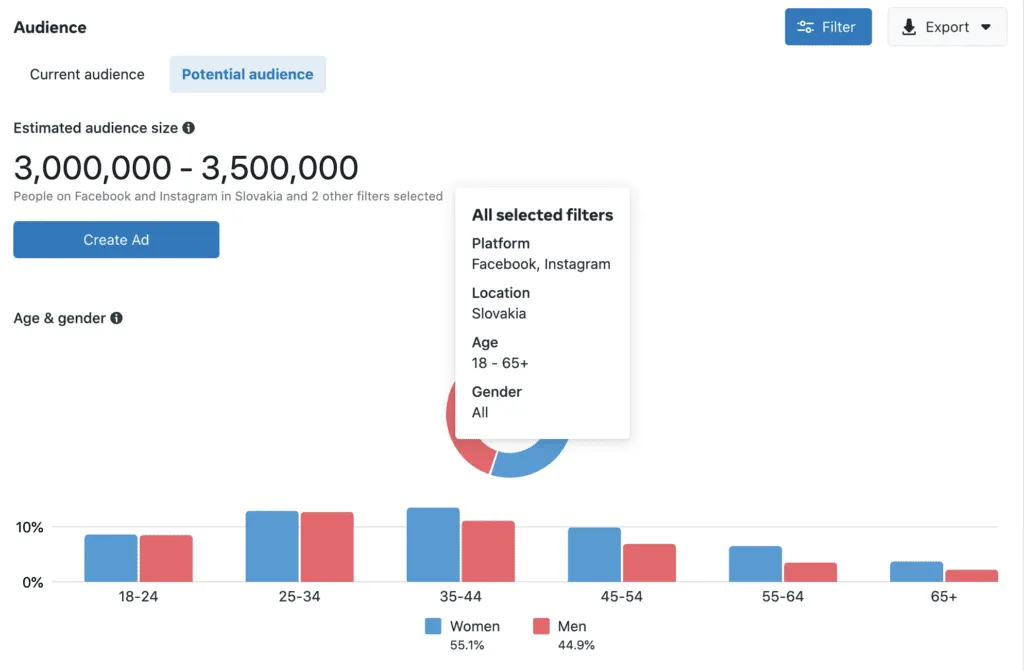Click the Women bar for ages 35-44
This screenshot has height=671, width=1024.
(x=433, y=545)
